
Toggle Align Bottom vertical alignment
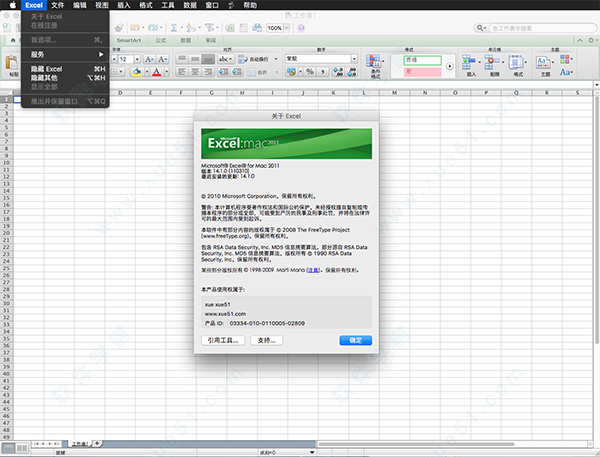pos(208,59)
